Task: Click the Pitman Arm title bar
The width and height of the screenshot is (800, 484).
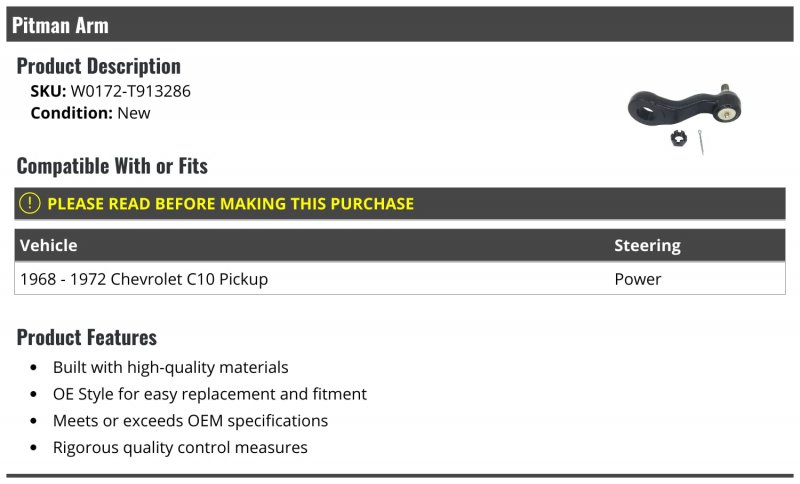Action: 400,25
